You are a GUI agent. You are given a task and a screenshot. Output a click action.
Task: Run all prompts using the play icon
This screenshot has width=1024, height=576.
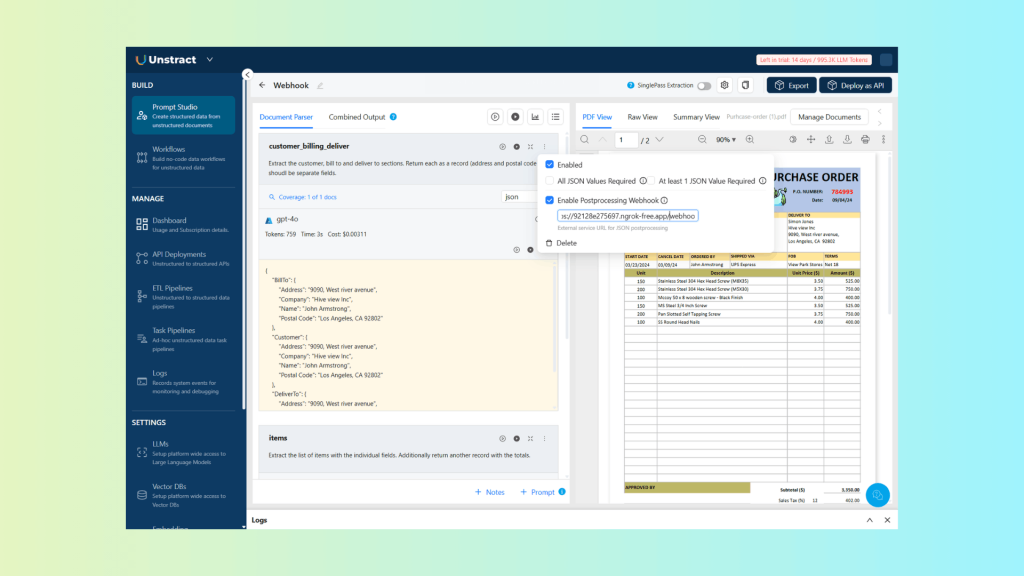tap(515, 116)
